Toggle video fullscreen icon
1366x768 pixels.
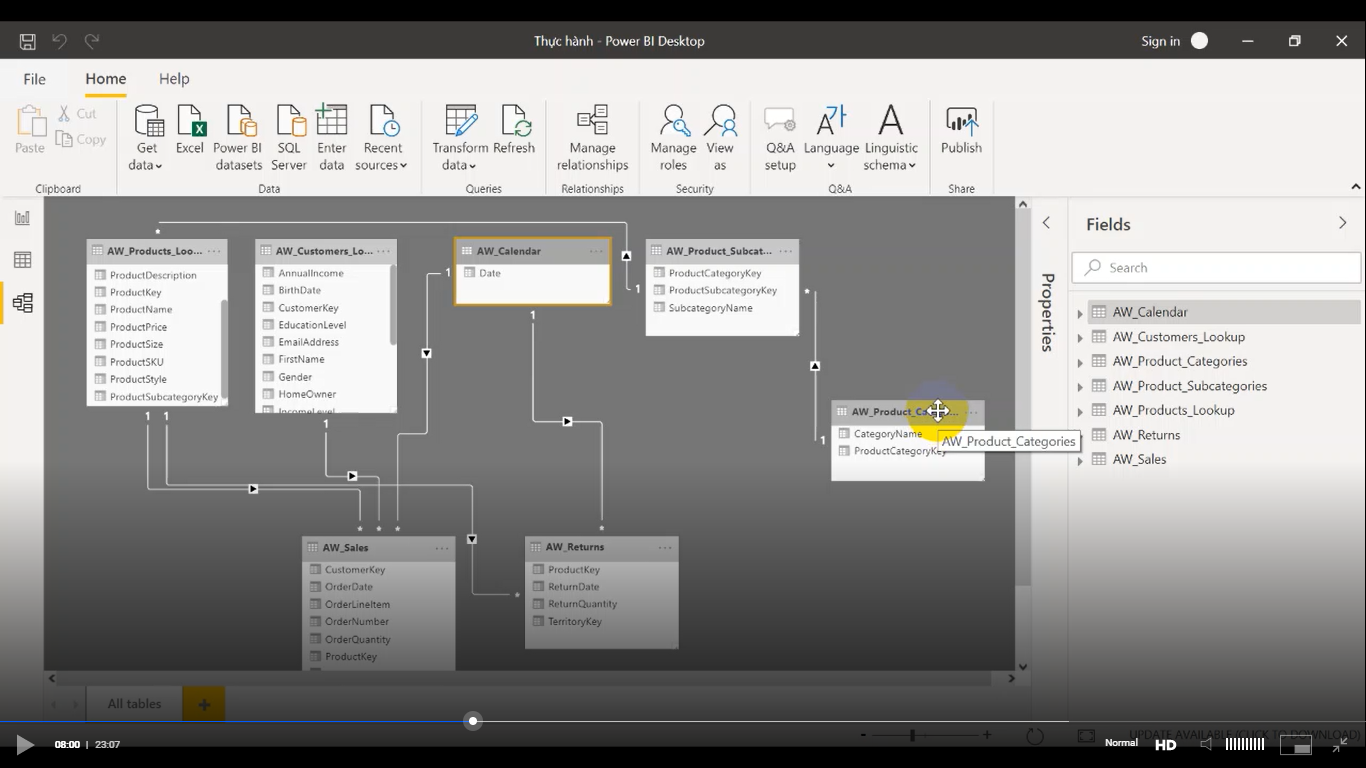pos(1086,736)
